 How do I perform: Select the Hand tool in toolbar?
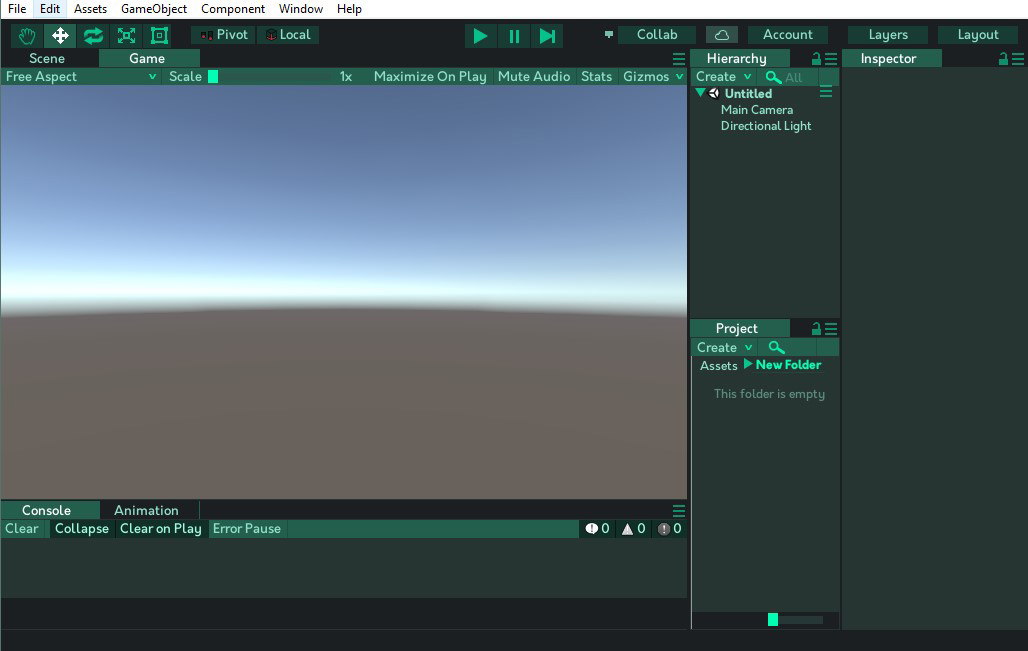point(27,36)
